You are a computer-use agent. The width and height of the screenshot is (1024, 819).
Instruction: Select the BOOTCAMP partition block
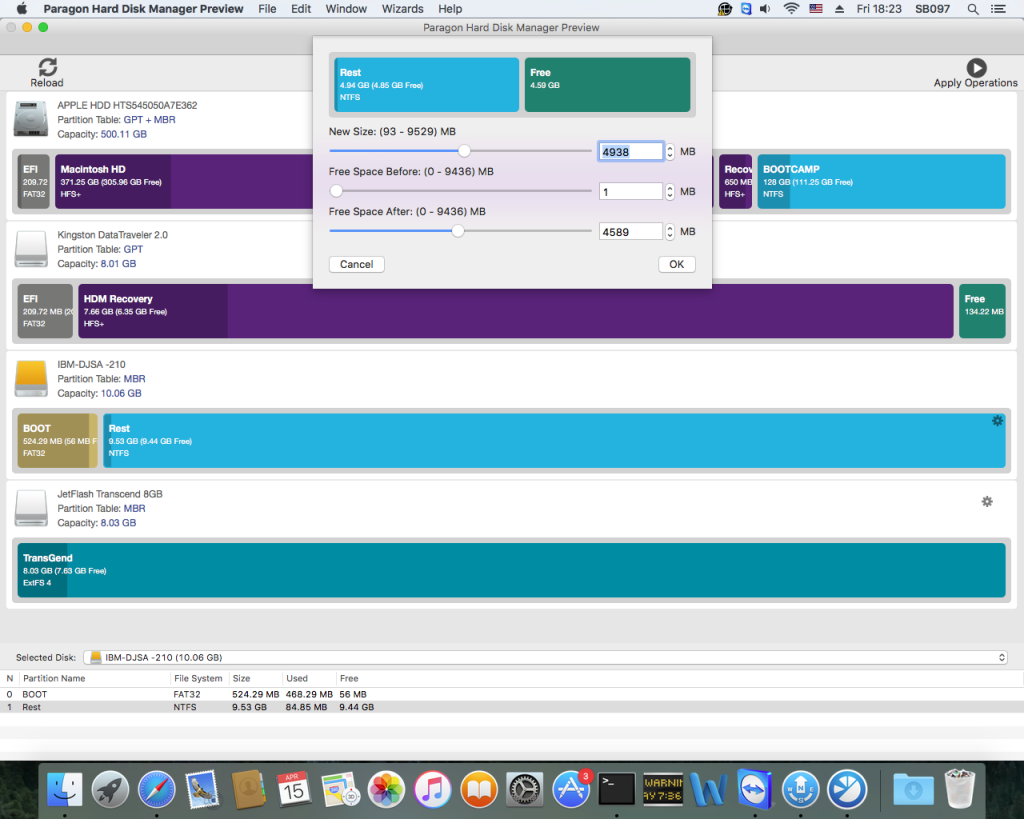(x=881, y=182)
